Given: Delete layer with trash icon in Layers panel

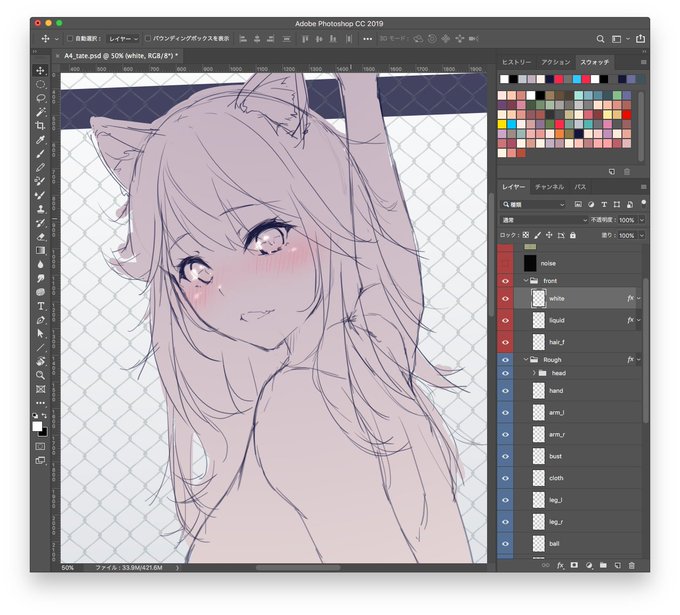Looking at the screenshot, I should coord(632,566).
